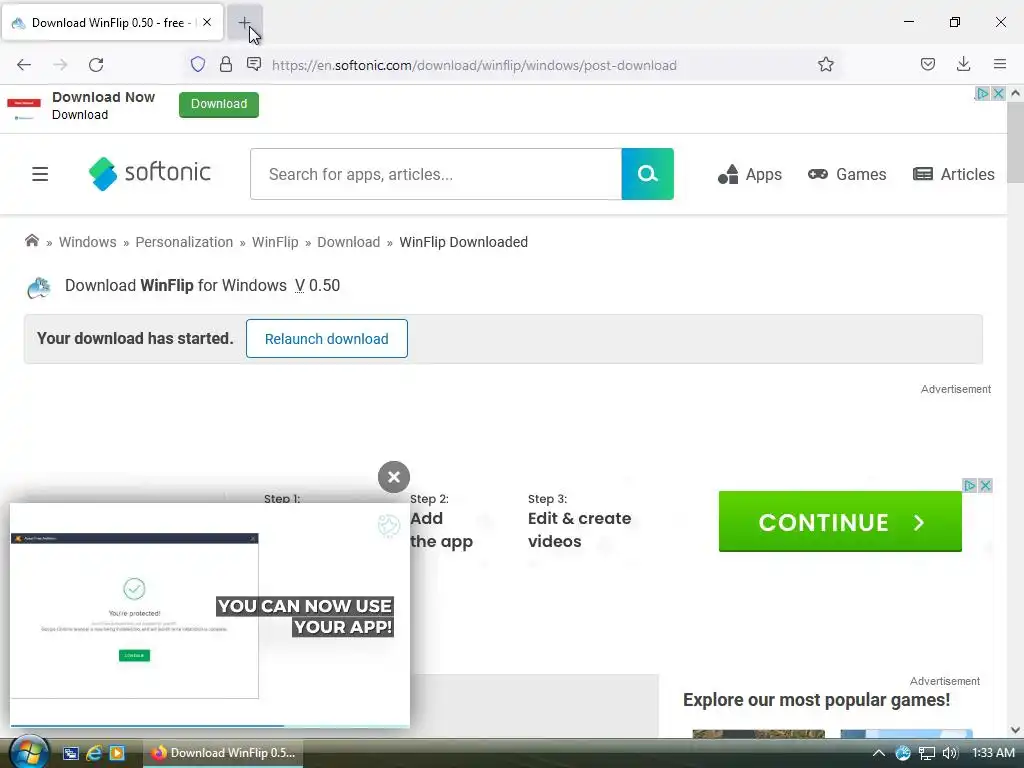Click video playback progress bar
The width and height of the screenshot is (1024, 768).
click(210, 726)
